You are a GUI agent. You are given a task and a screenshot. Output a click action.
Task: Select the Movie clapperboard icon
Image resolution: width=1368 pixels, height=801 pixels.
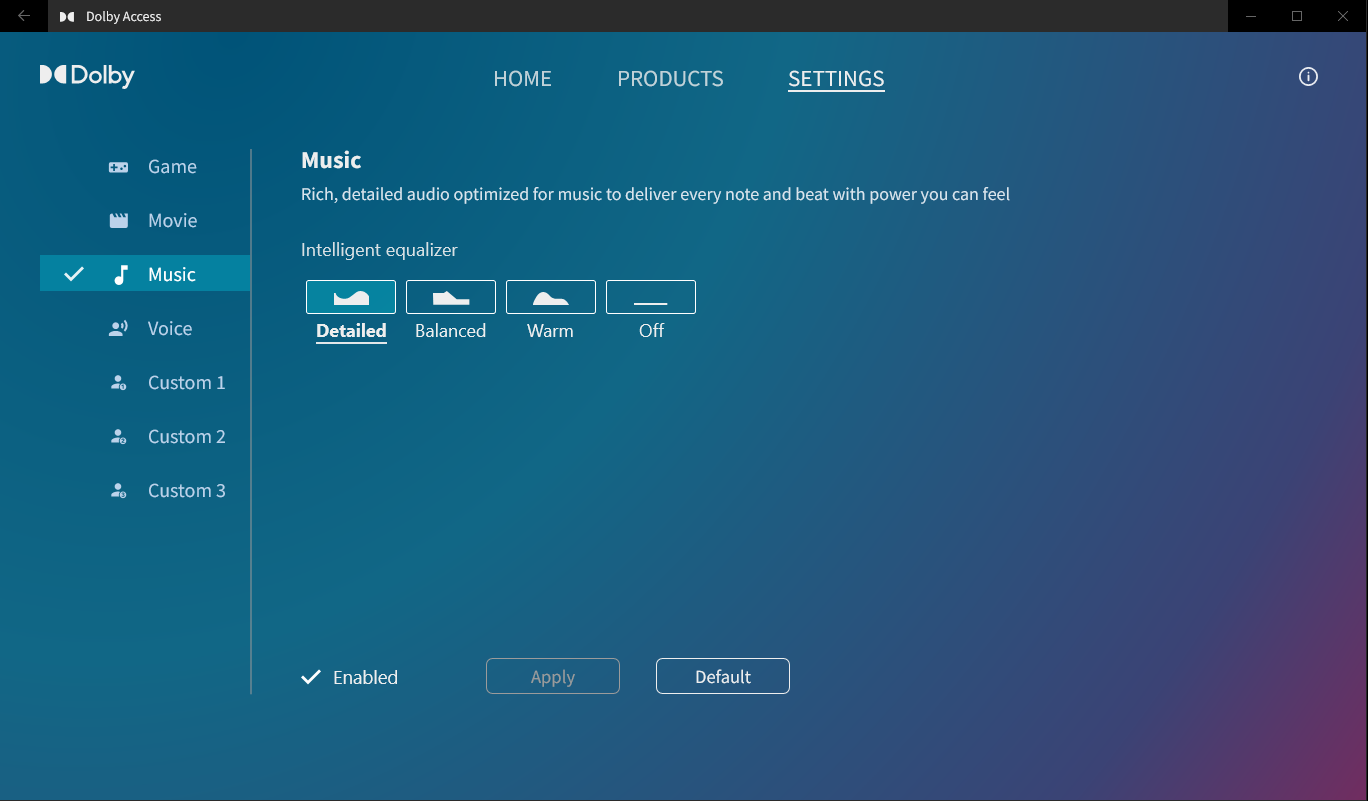coord(118,221)
